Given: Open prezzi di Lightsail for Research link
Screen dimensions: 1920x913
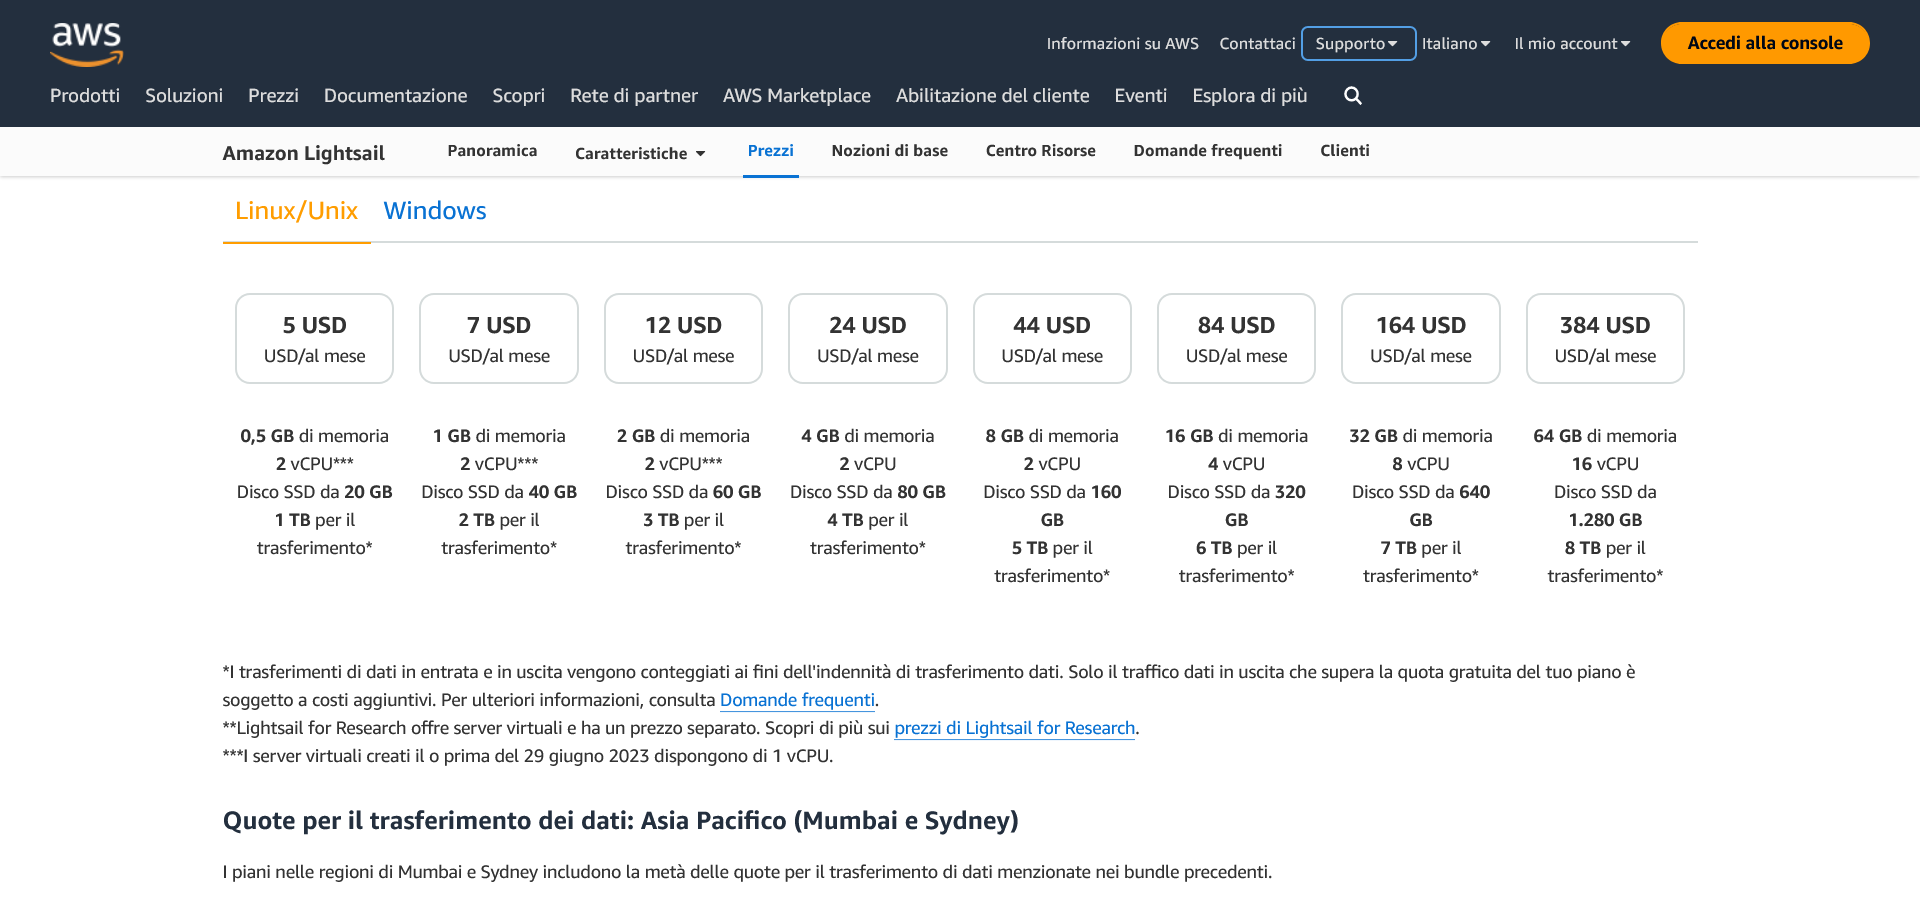Looking at the screenshot, I should (x=1014, y=728).
